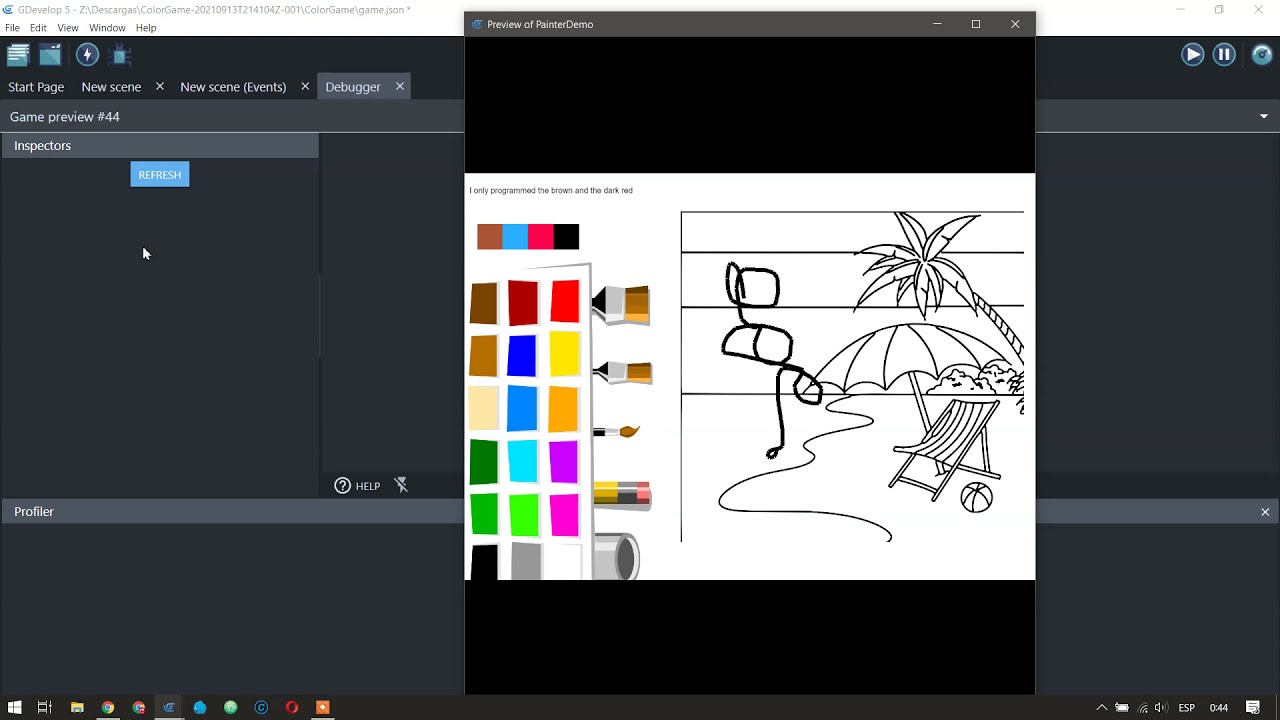Screen dimensions: 1280x720
Task: Pick the cyan paint swatch
Action: pyautogui.click(x=522, y=462)
